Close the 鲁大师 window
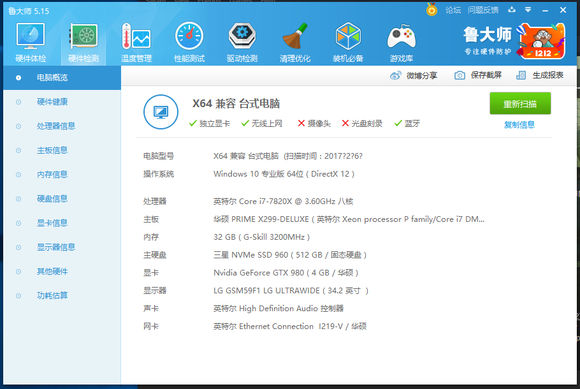Screen dimensions: 580x389 tap(563, 10)
